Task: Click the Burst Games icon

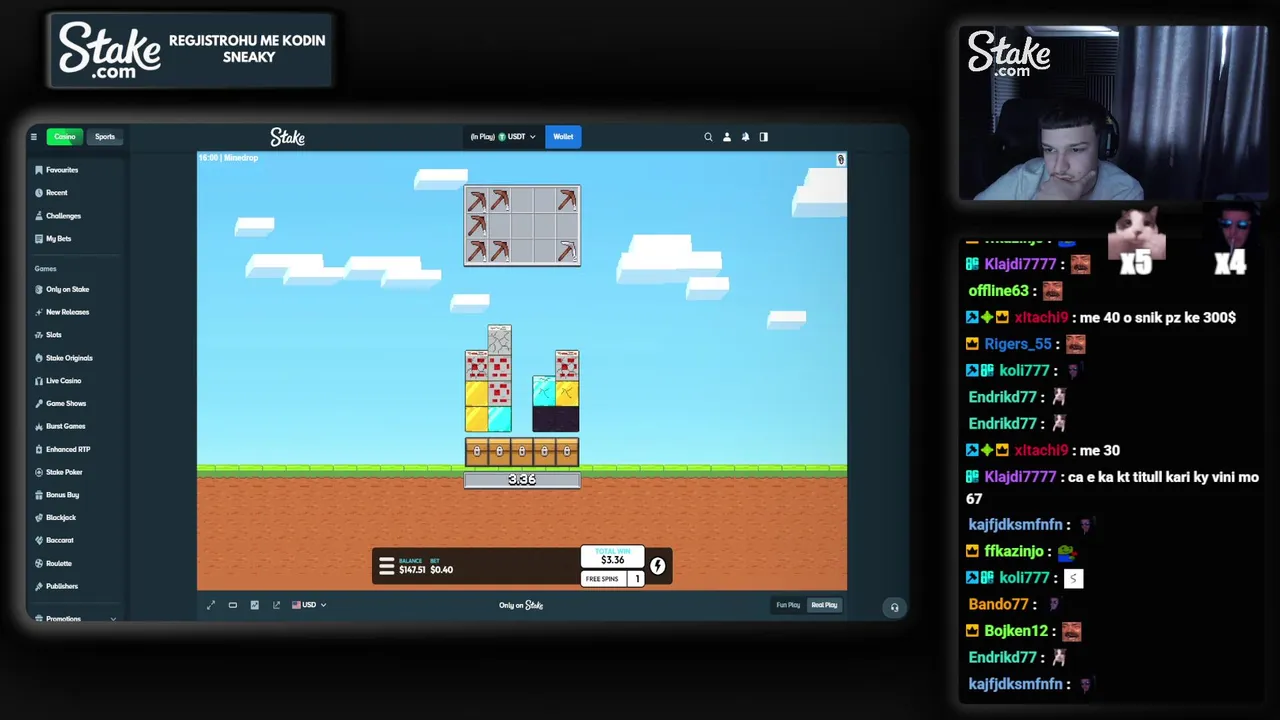Action: point(38,427)
